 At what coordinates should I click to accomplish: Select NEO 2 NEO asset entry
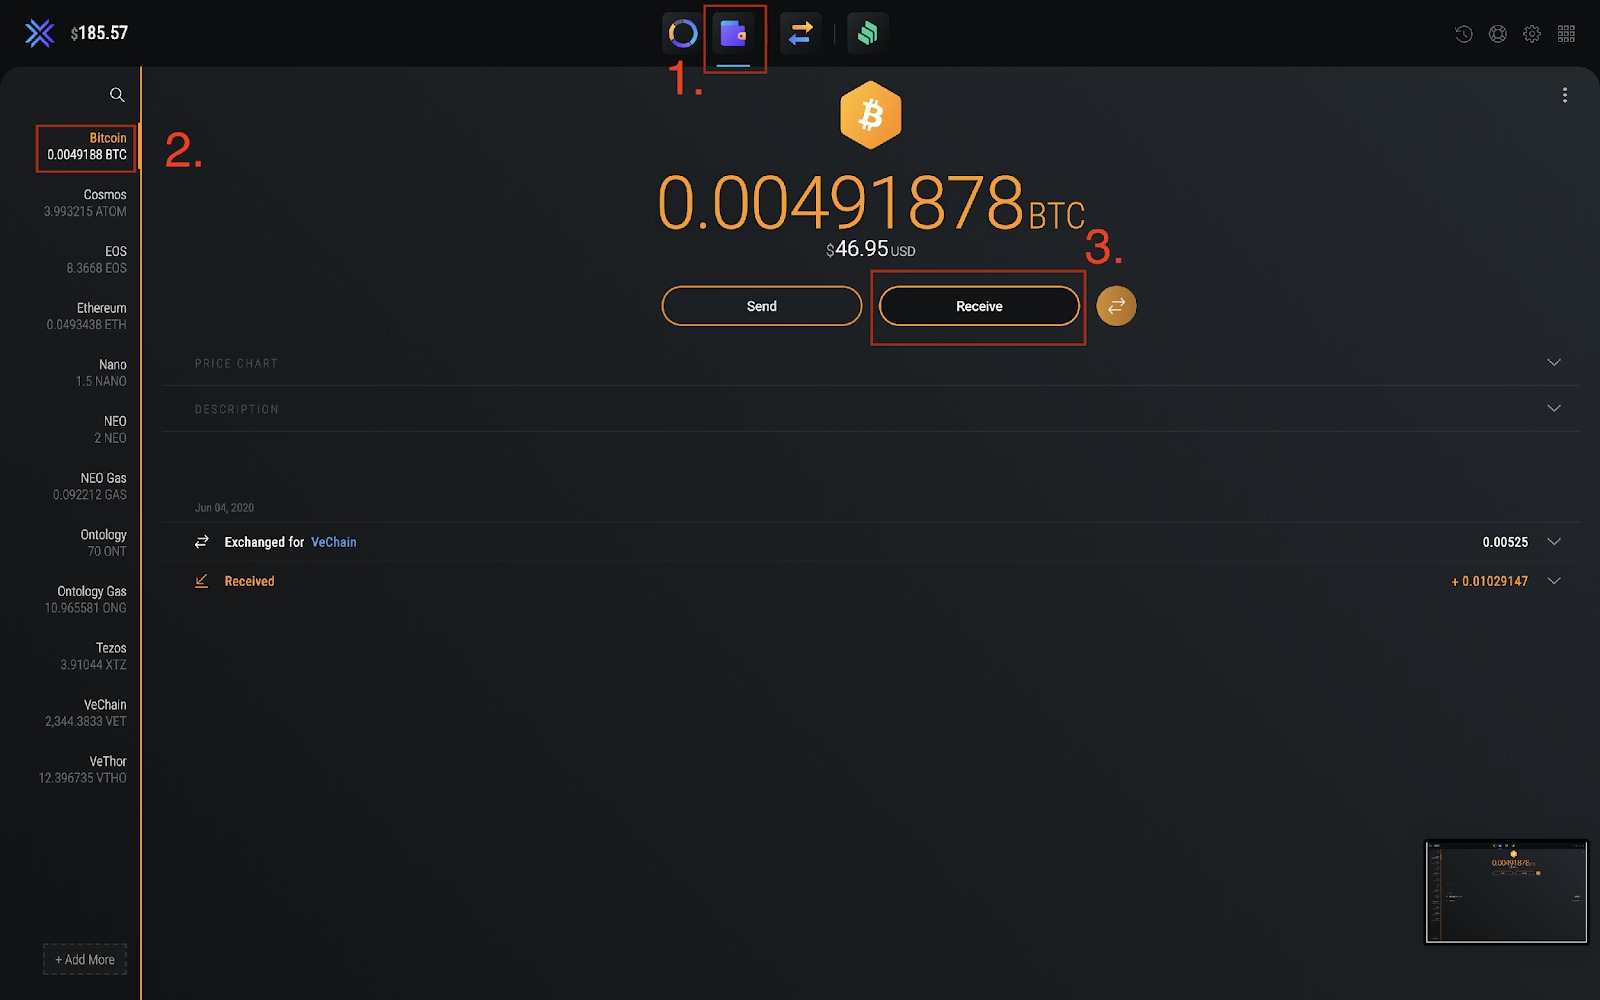(110, 430)
